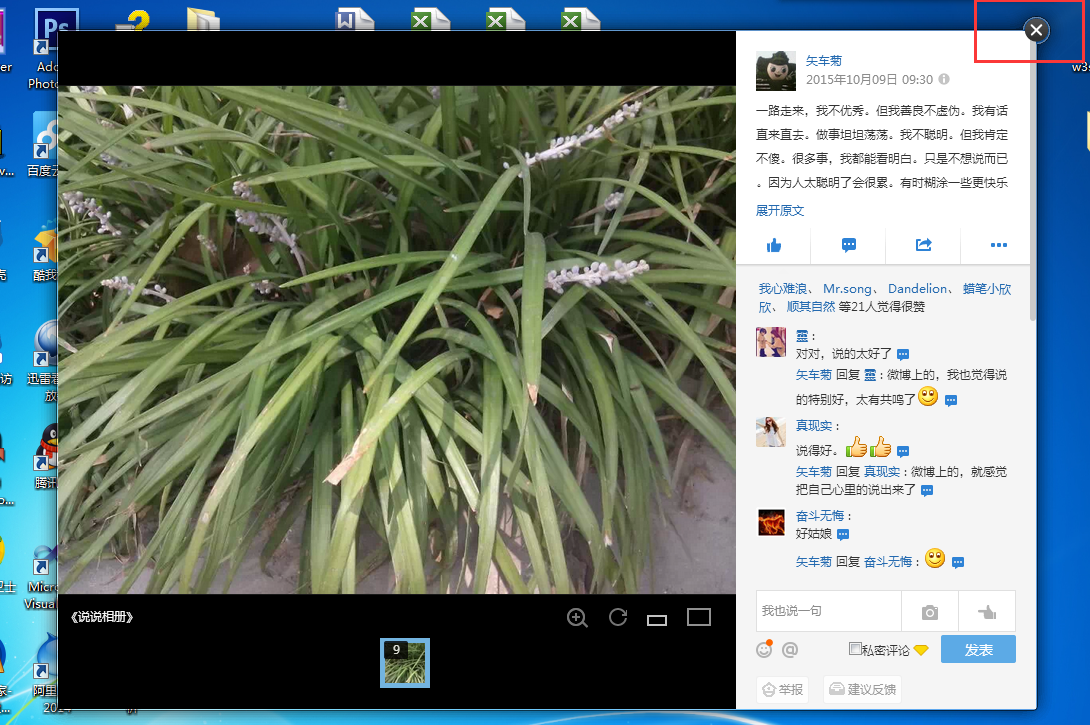Screen dimensions: 1090x725
Task: Click the 发表 button to post comment
Action: click(x=978, y=649)
